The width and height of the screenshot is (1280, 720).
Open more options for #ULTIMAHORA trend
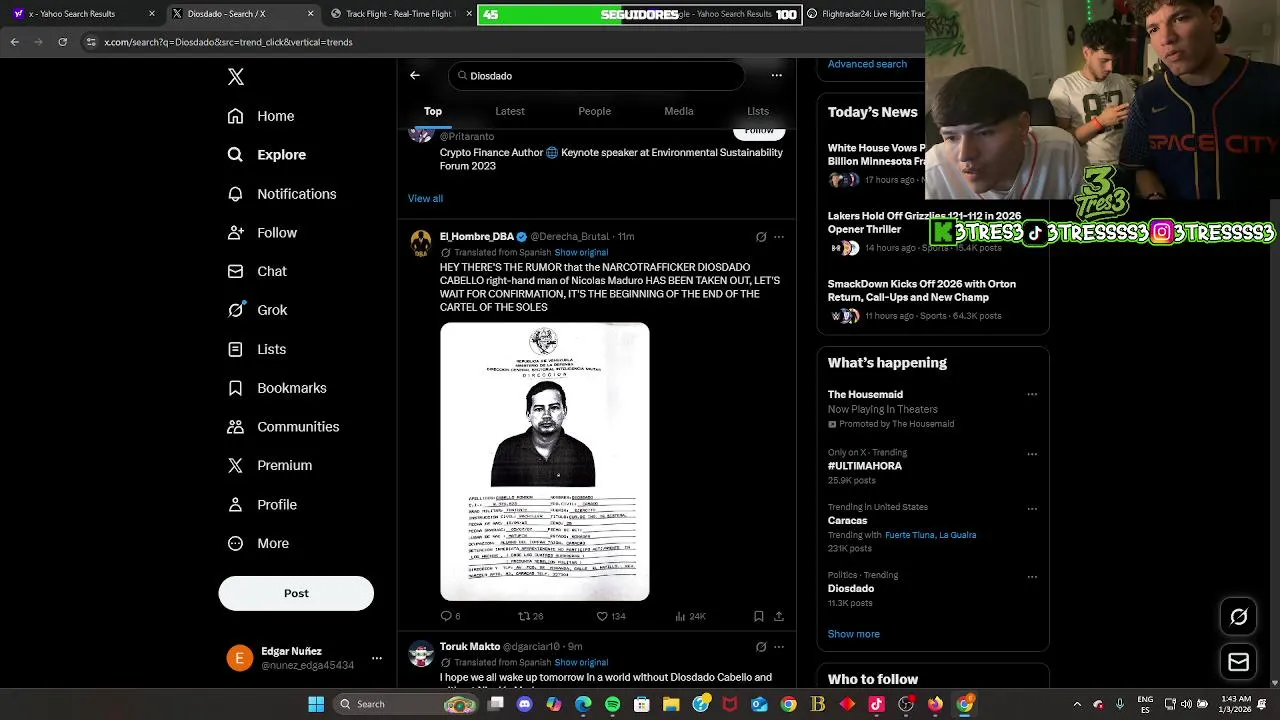point(1032,453)
